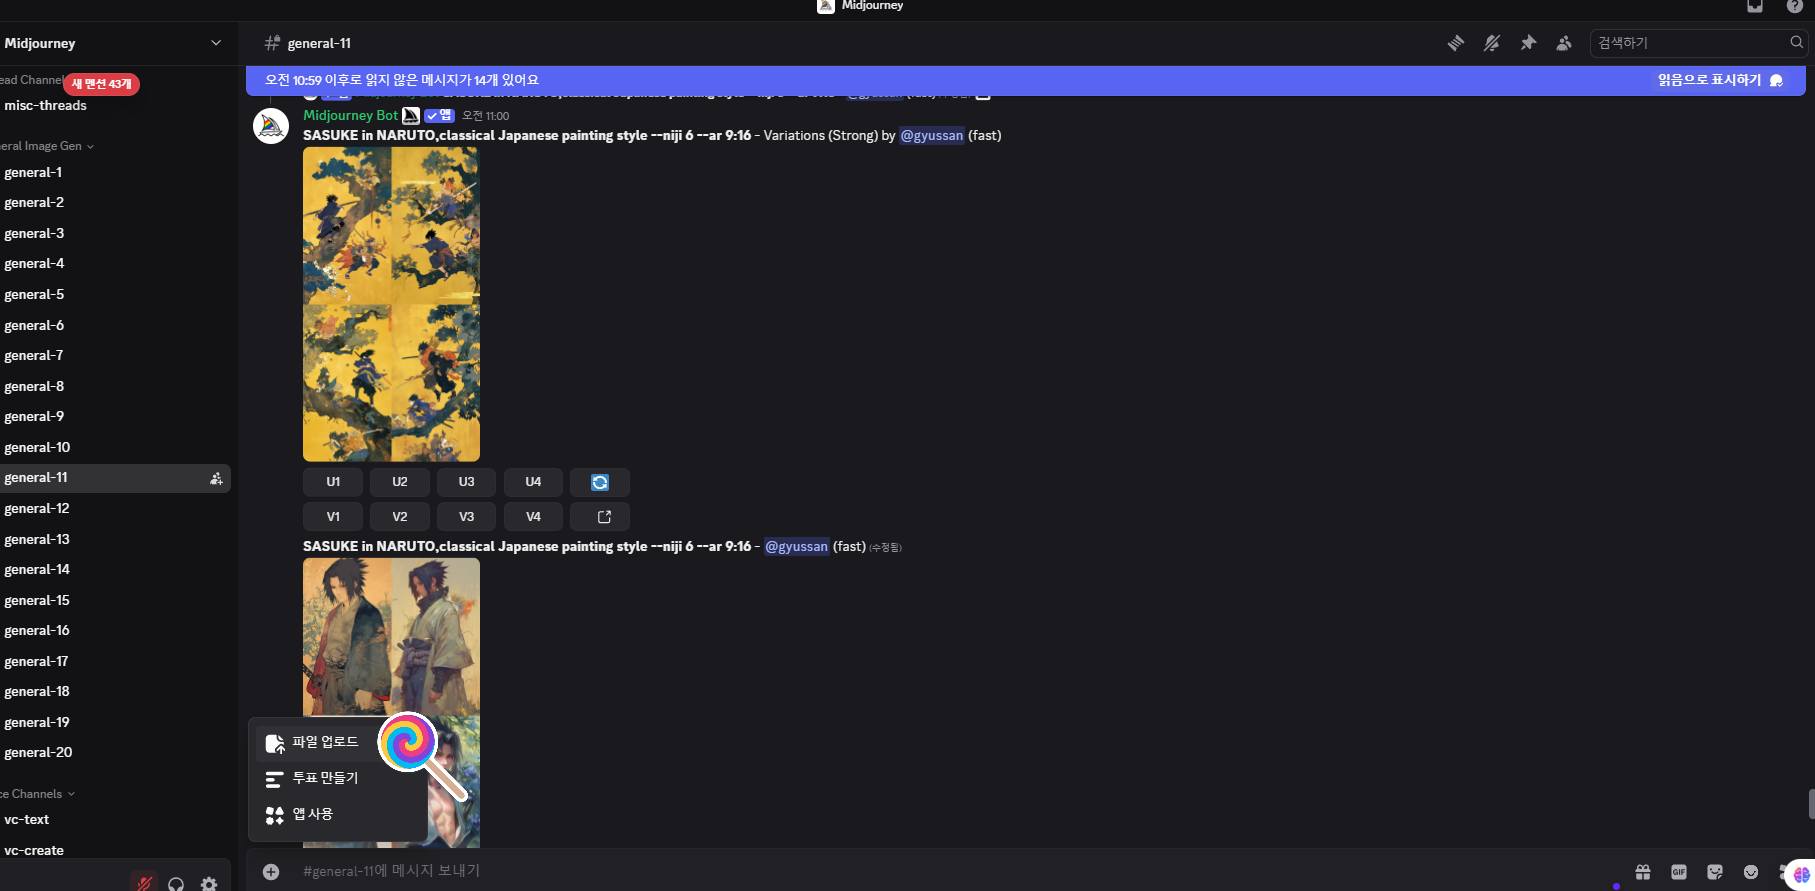Click the new mentions badge 새 멘션 43개

pos(102,84)
